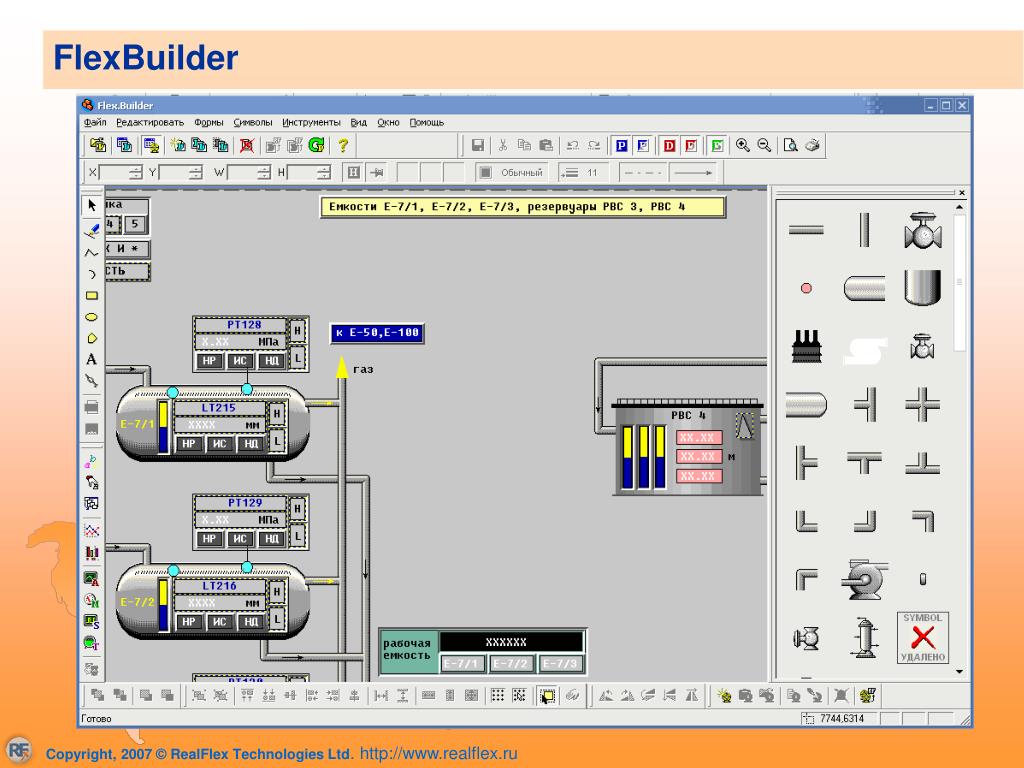Click the НР button under PT128
This screenshot has height=768, width=1024.
[x=209, y=360]
